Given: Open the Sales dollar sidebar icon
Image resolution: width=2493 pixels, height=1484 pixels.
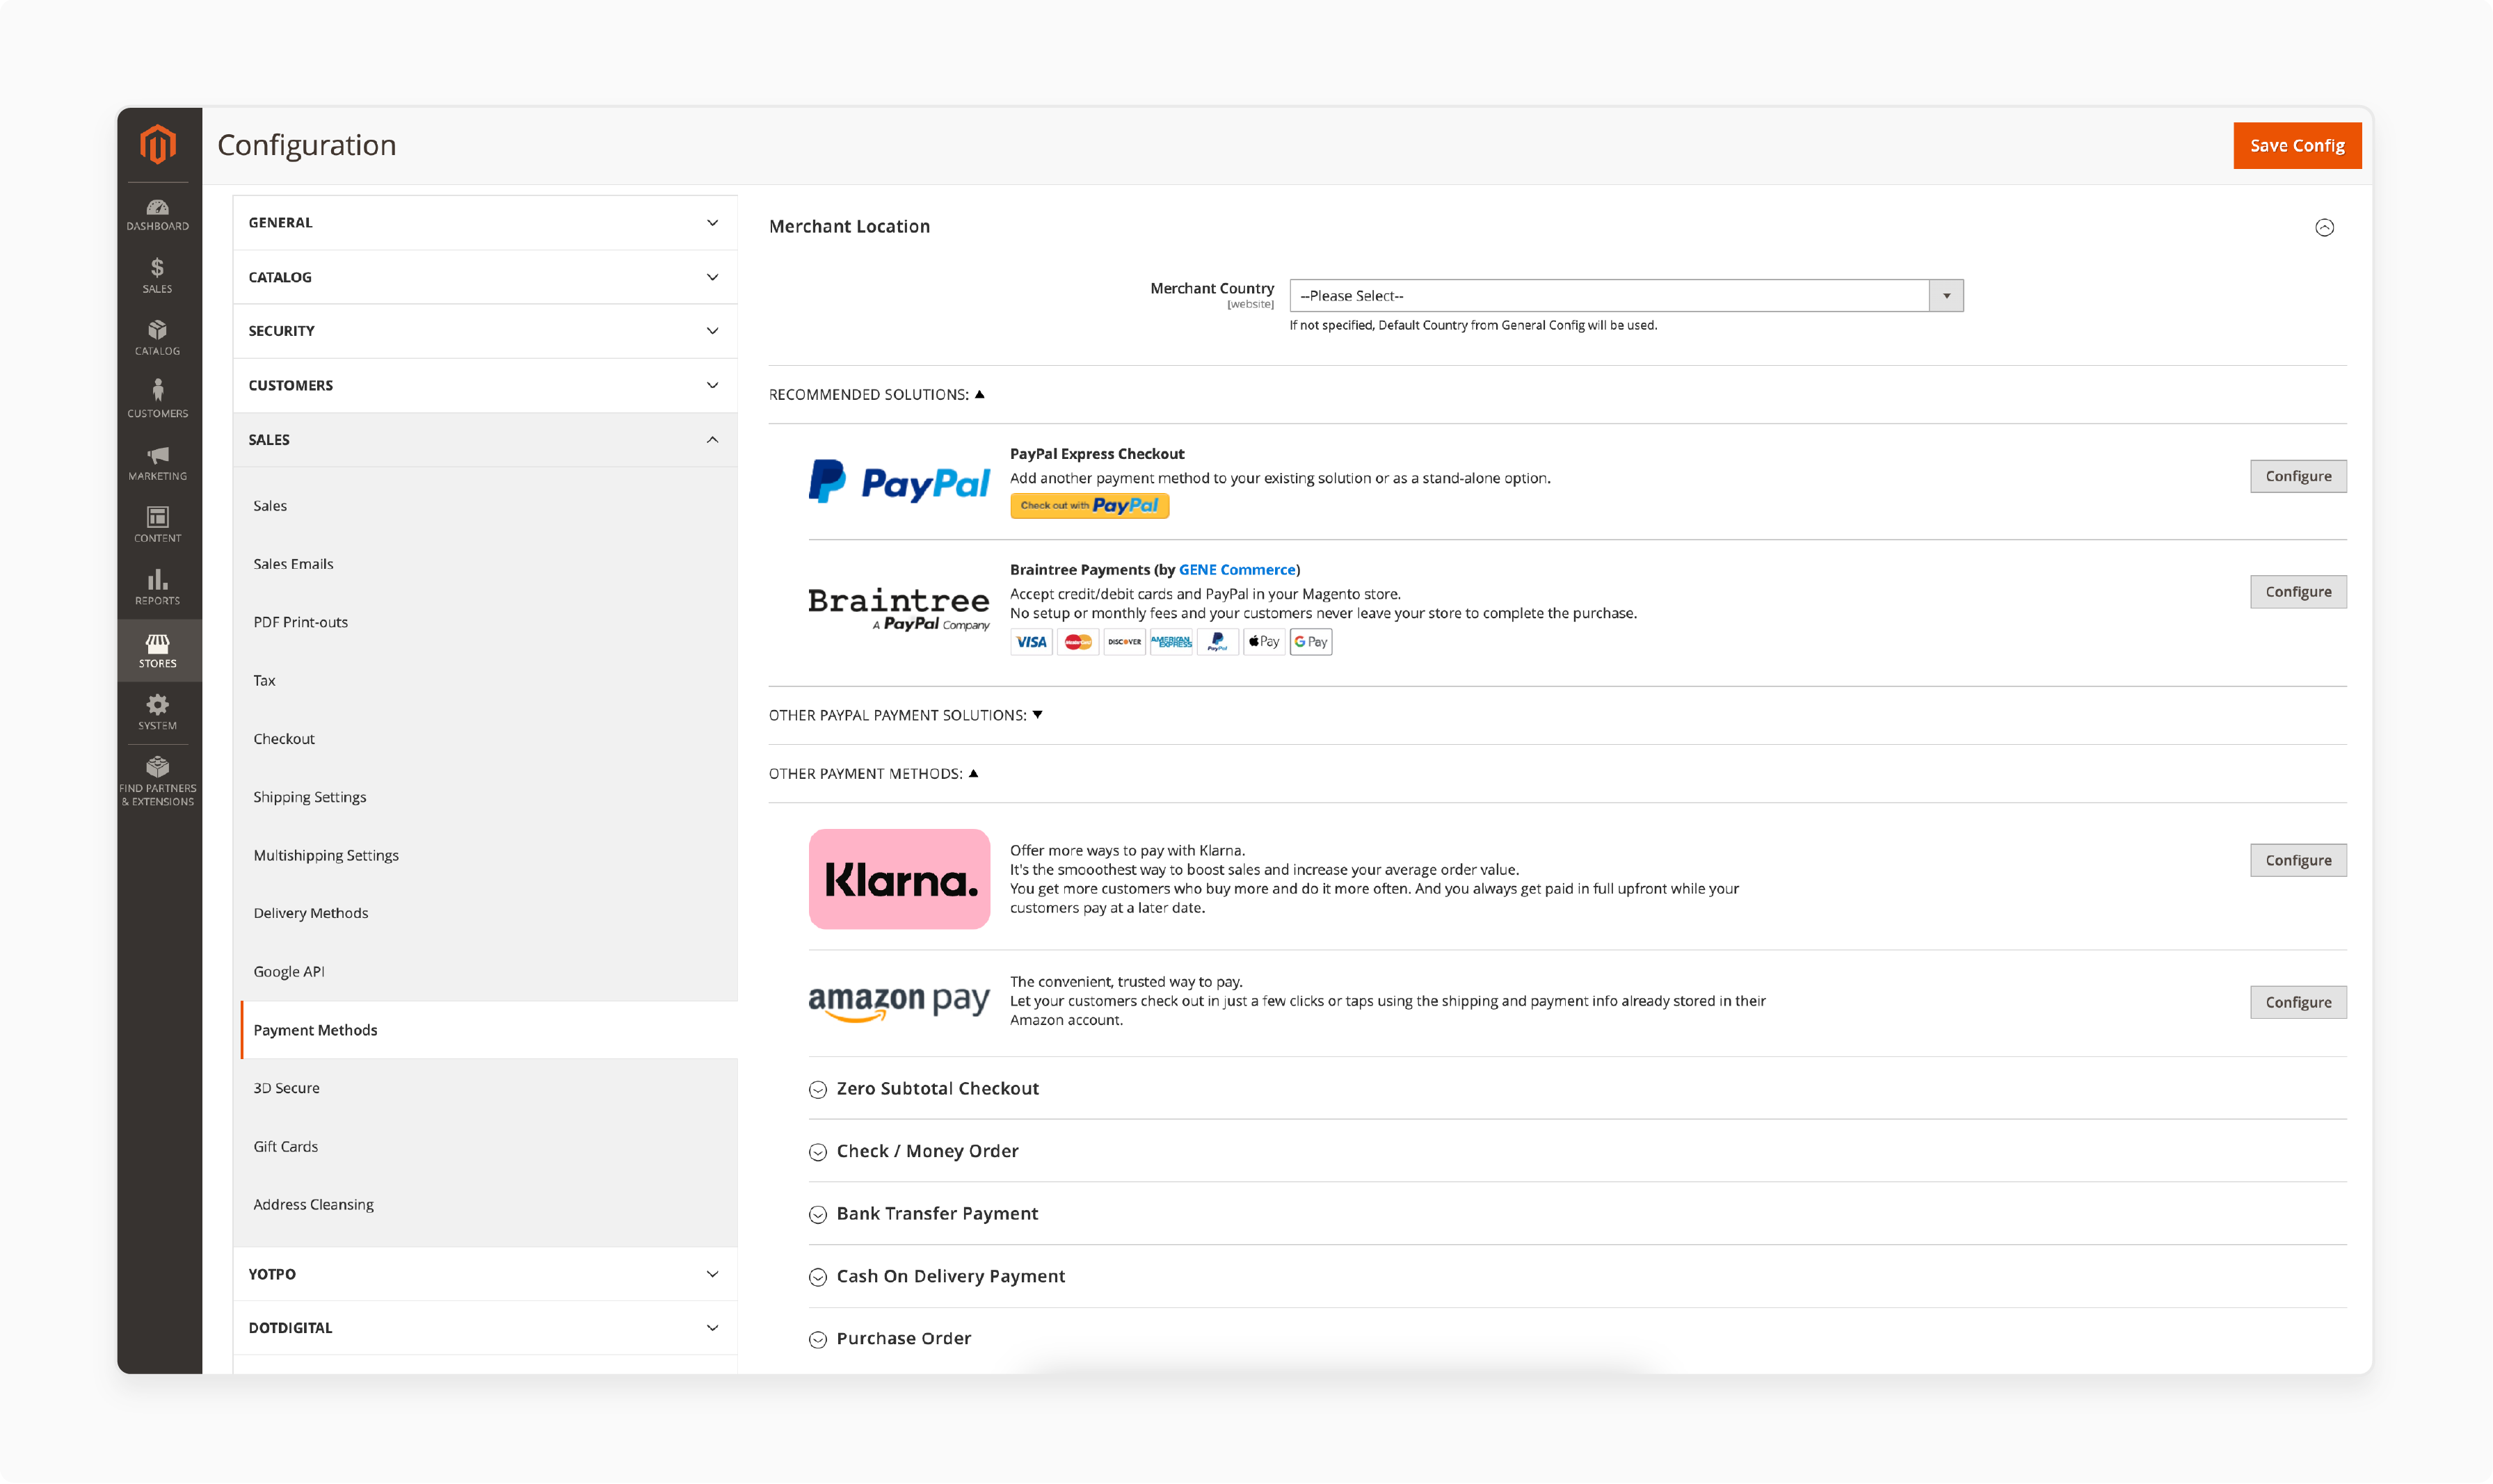Looking at the screenshot, I should (x=158, y=275).
